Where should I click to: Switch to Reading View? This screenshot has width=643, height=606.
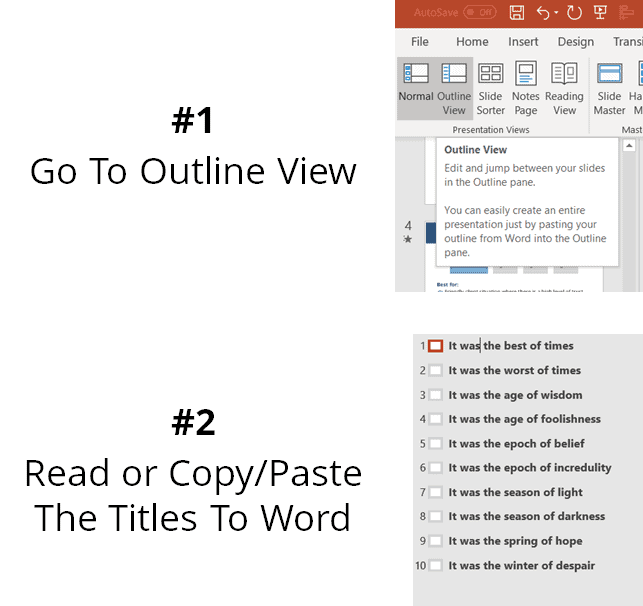pos(564,88)
